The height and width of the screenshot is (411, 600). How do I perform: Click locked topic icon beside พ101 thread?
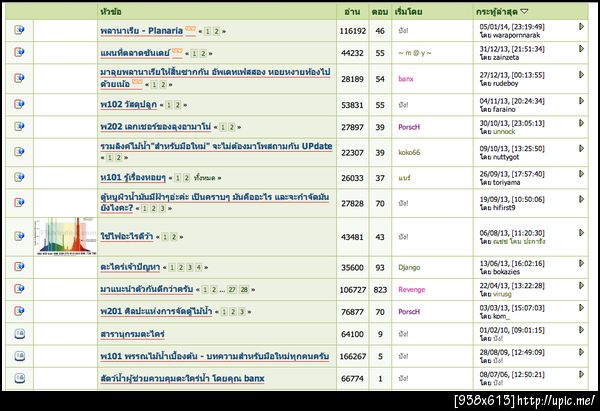[x=20, y=356]
